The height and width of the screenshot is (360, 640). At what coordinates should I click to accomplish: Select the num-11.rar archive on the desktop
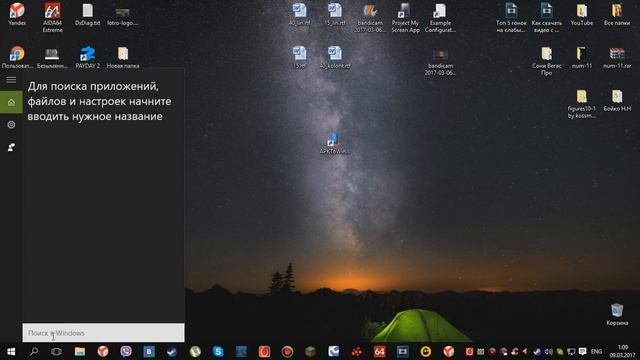tap(617, 57)
